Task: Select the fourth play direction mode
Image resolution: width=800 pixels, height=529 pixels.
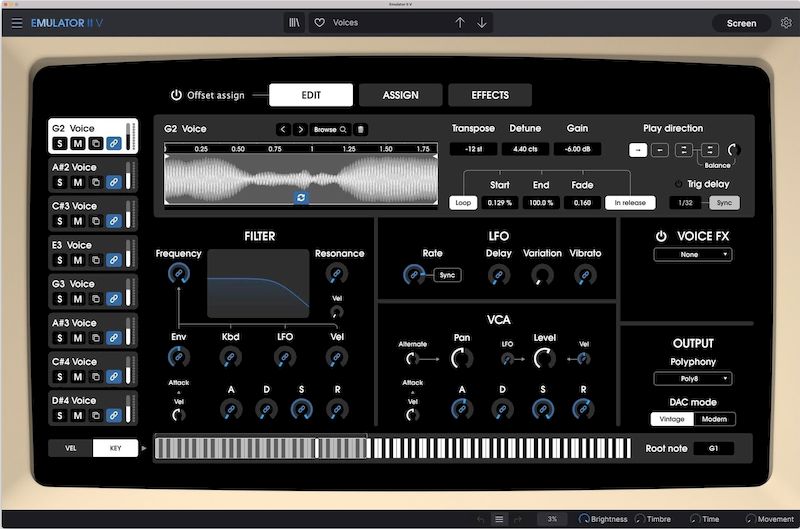Action: [710, 150]
